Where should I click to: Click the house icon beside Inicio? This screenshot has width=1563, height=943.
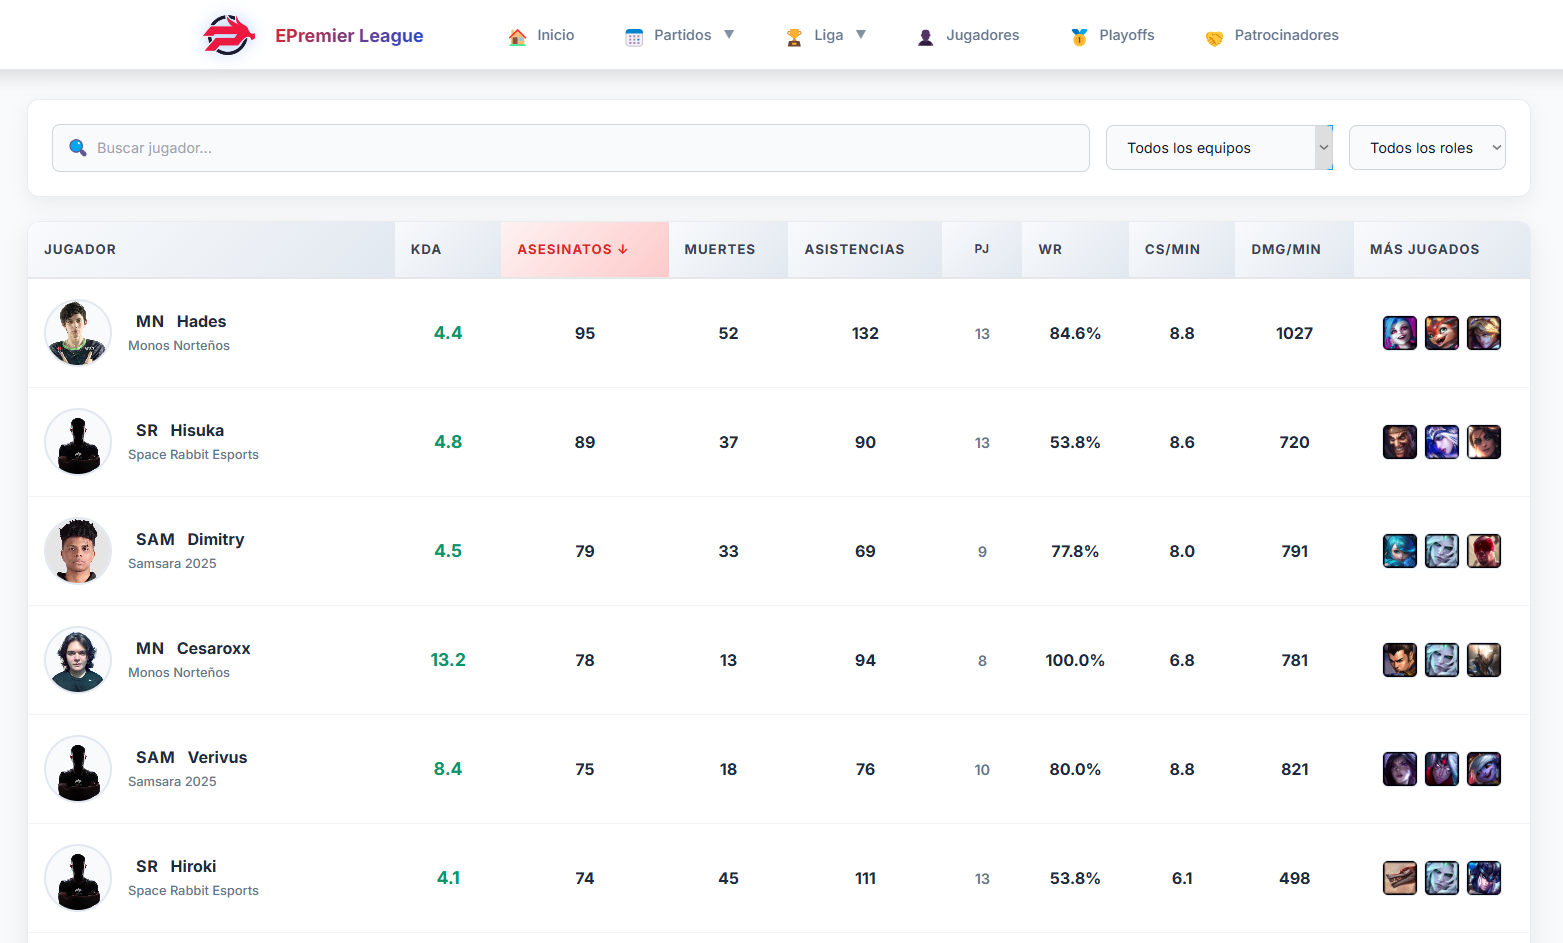[517, 37]
